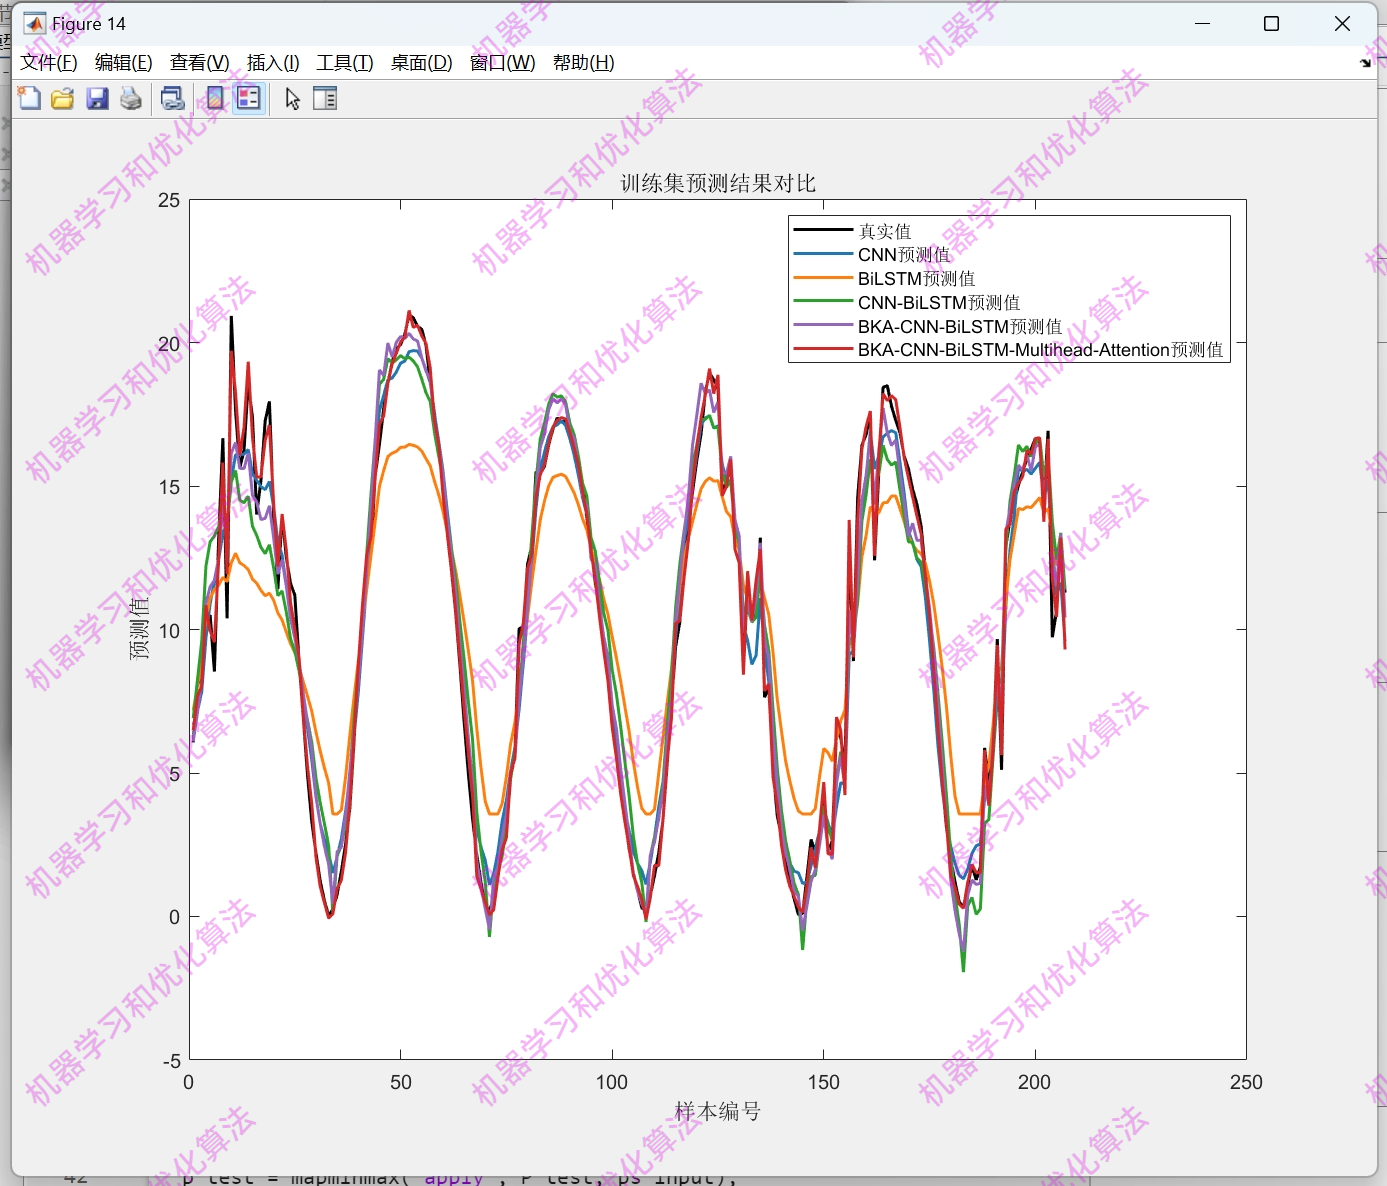The image size is (1387, 1186).
Task: Select the BKA-CNN-BiLSTM-Multihead-Attention预测值 legend entry
Action: (x=1041, y=350)
